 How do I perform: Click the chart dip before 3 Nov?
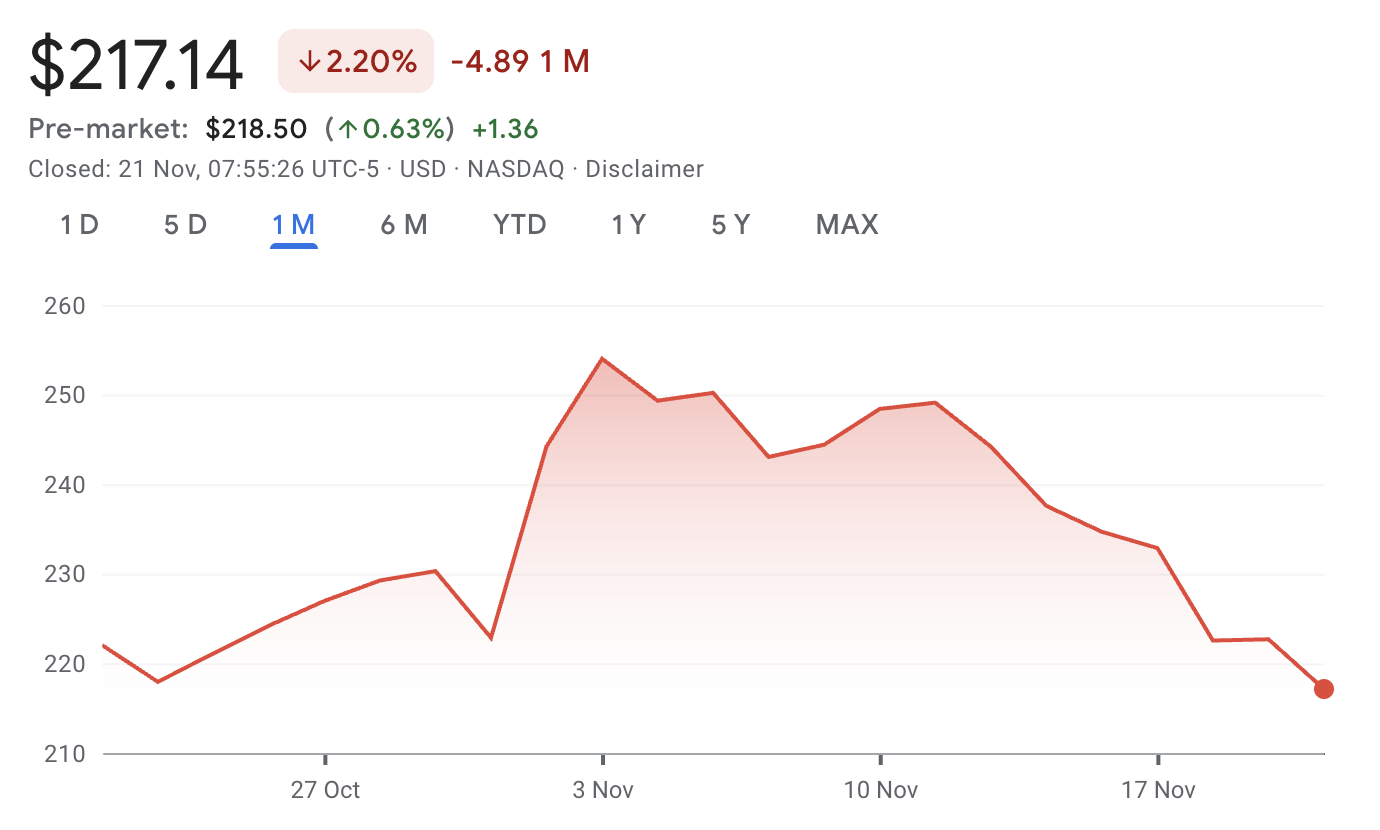click(x=492, y=636)
